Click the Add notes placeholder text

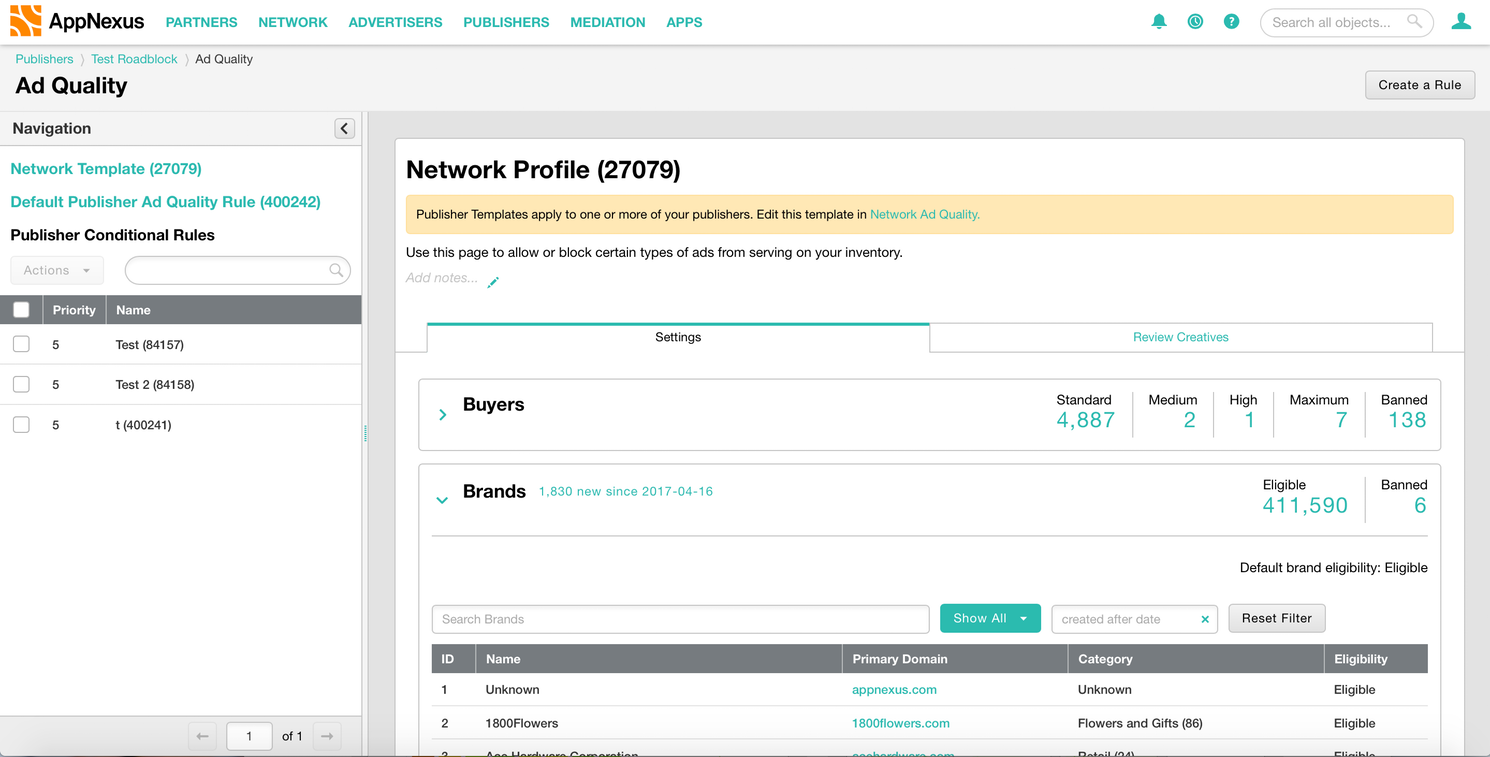point(442,278)
